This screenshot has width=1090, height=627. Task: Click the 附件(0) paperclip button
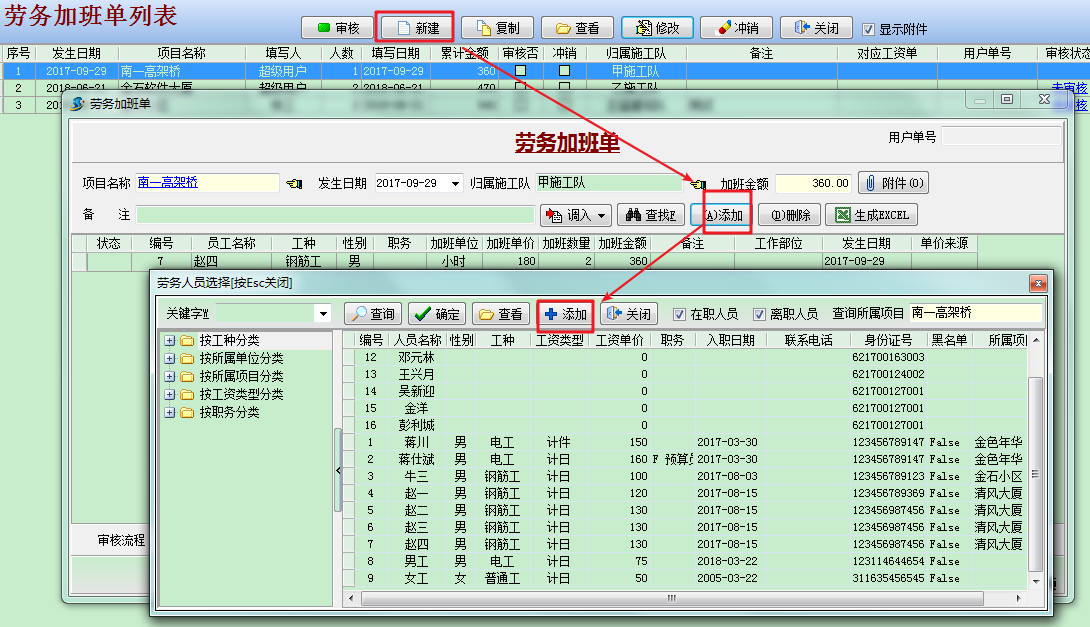click(893, 183)
